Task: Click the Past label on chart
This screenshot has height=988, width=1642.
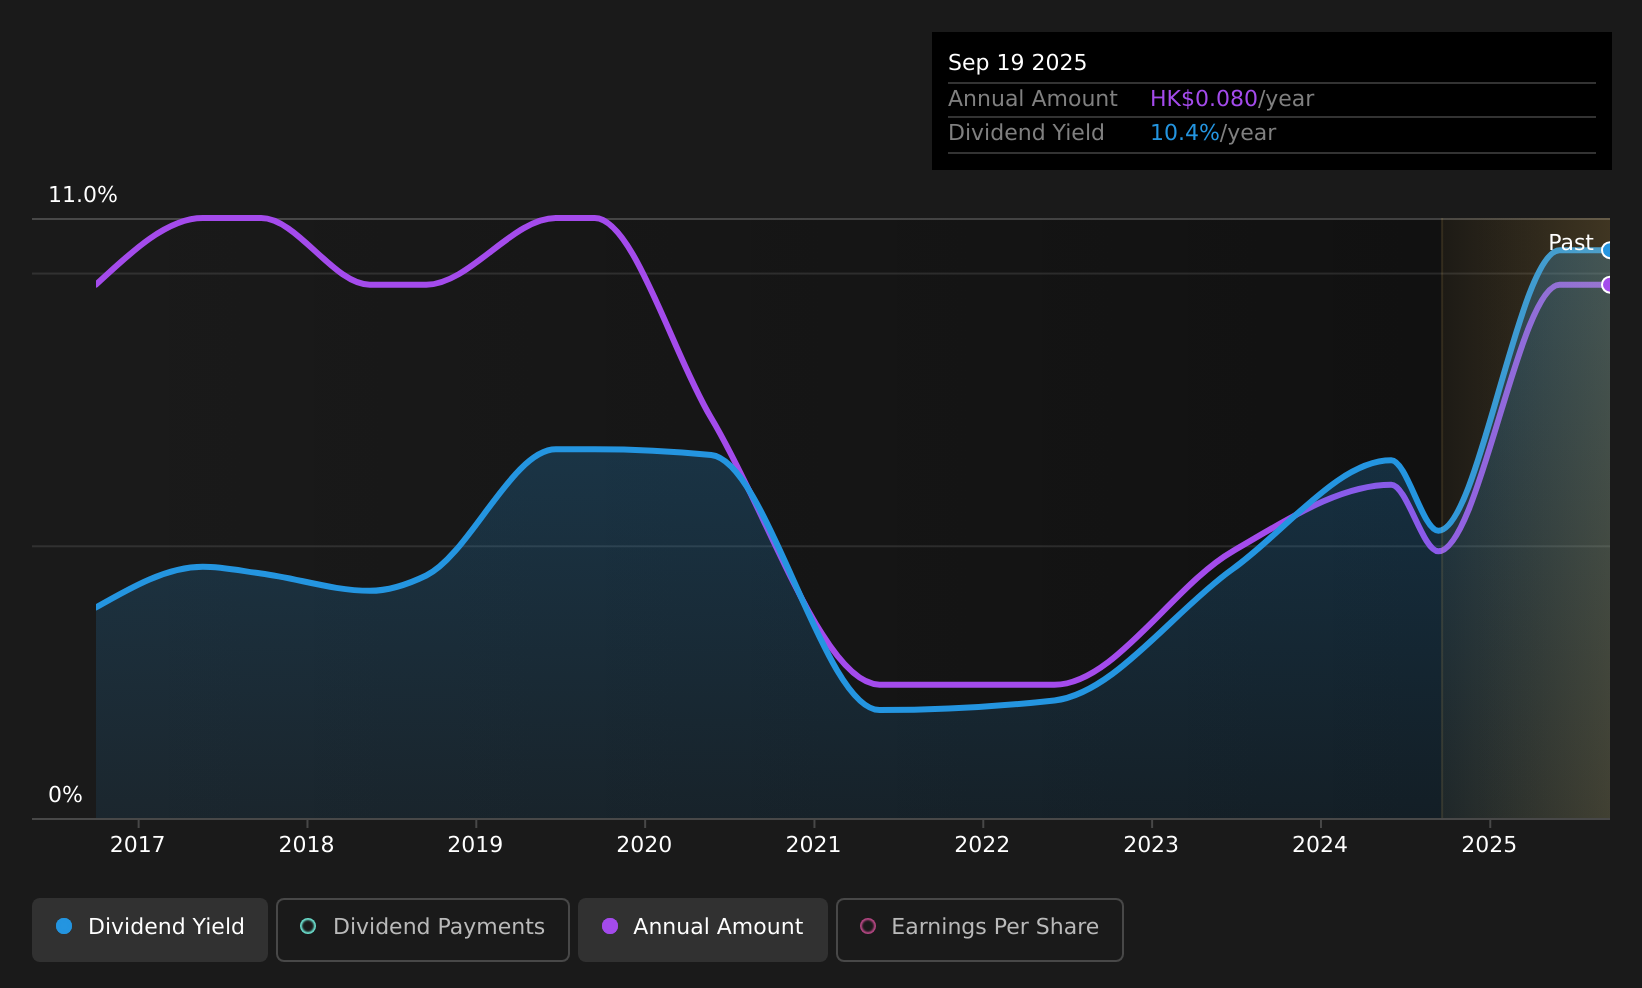Action: 1570,243
